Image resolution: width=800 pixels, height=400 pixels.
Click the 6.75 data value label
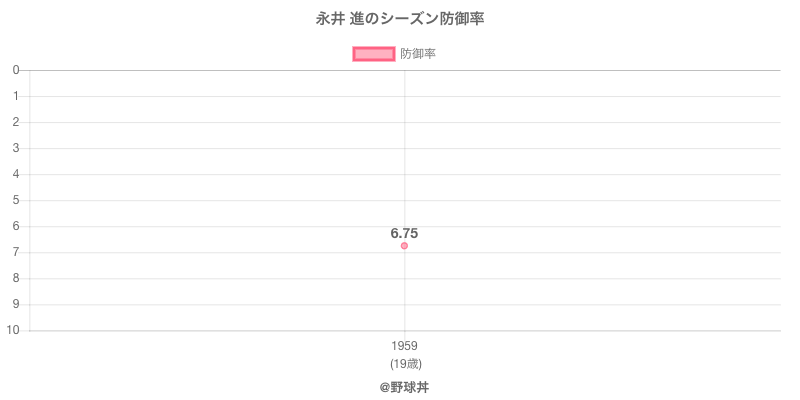(x=404, y=233)
